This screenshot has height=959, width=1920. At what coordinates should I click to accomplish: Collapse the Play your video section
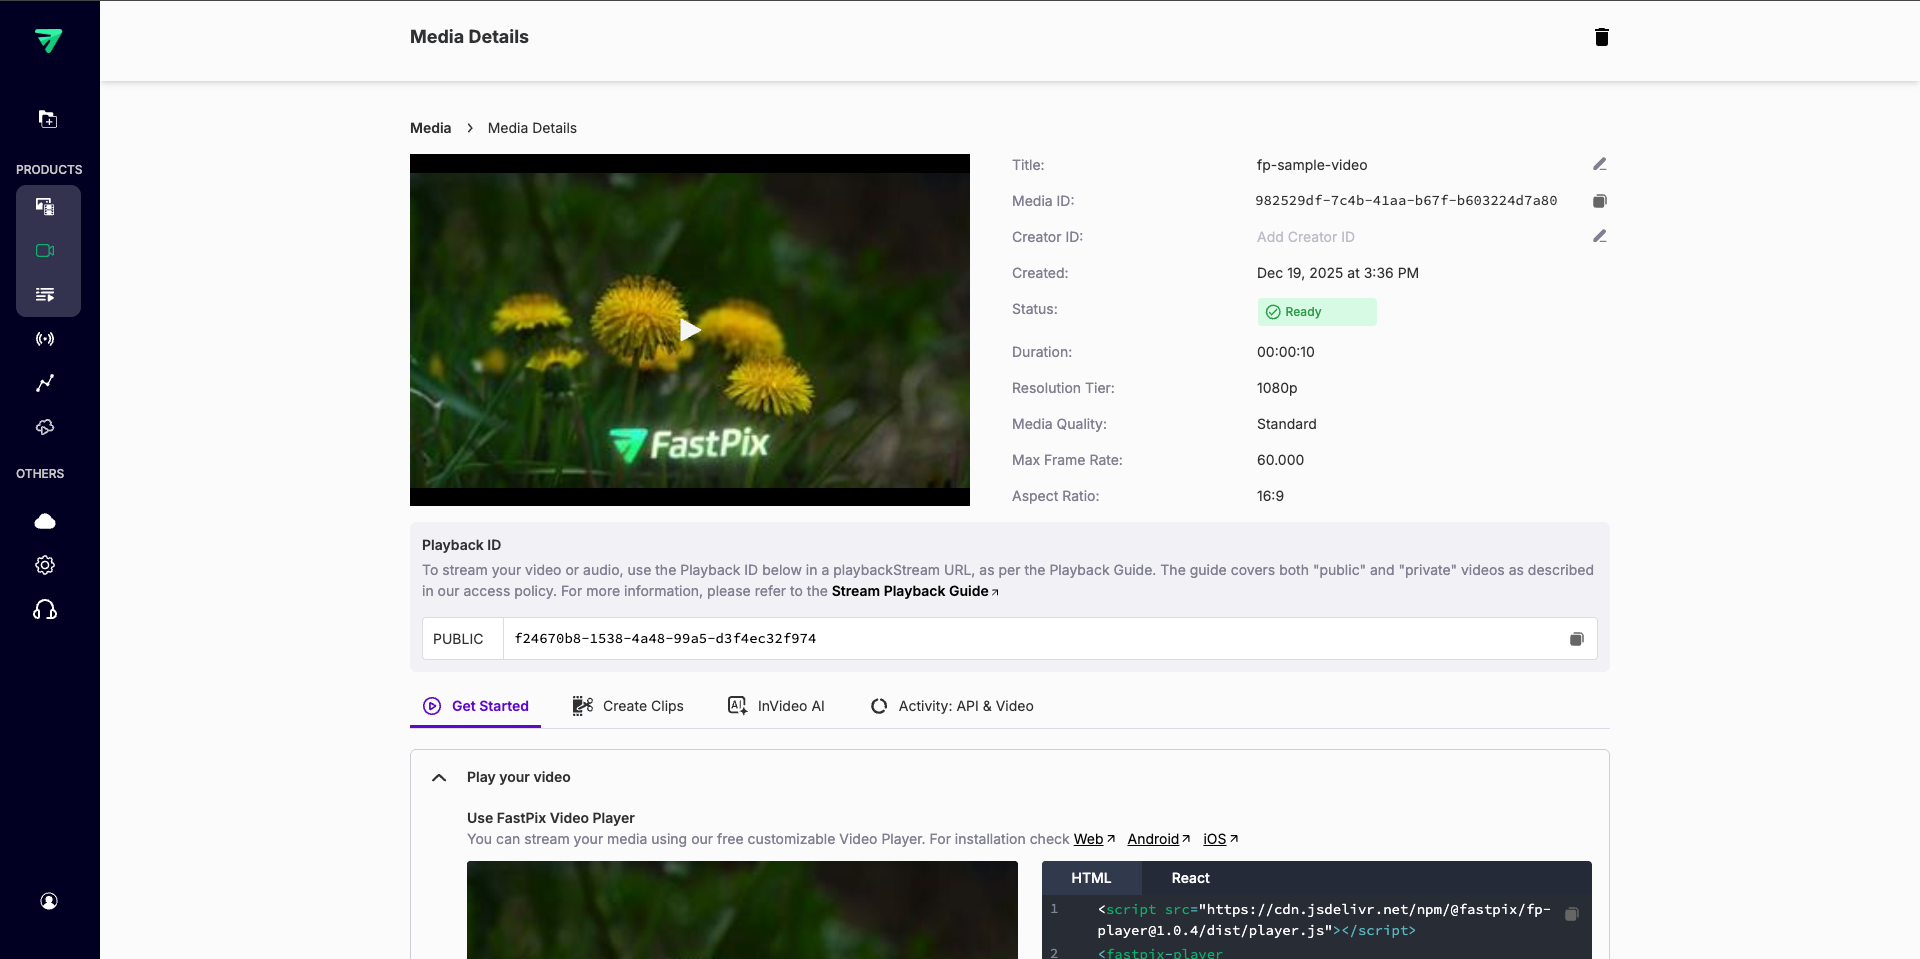(438, 778)
